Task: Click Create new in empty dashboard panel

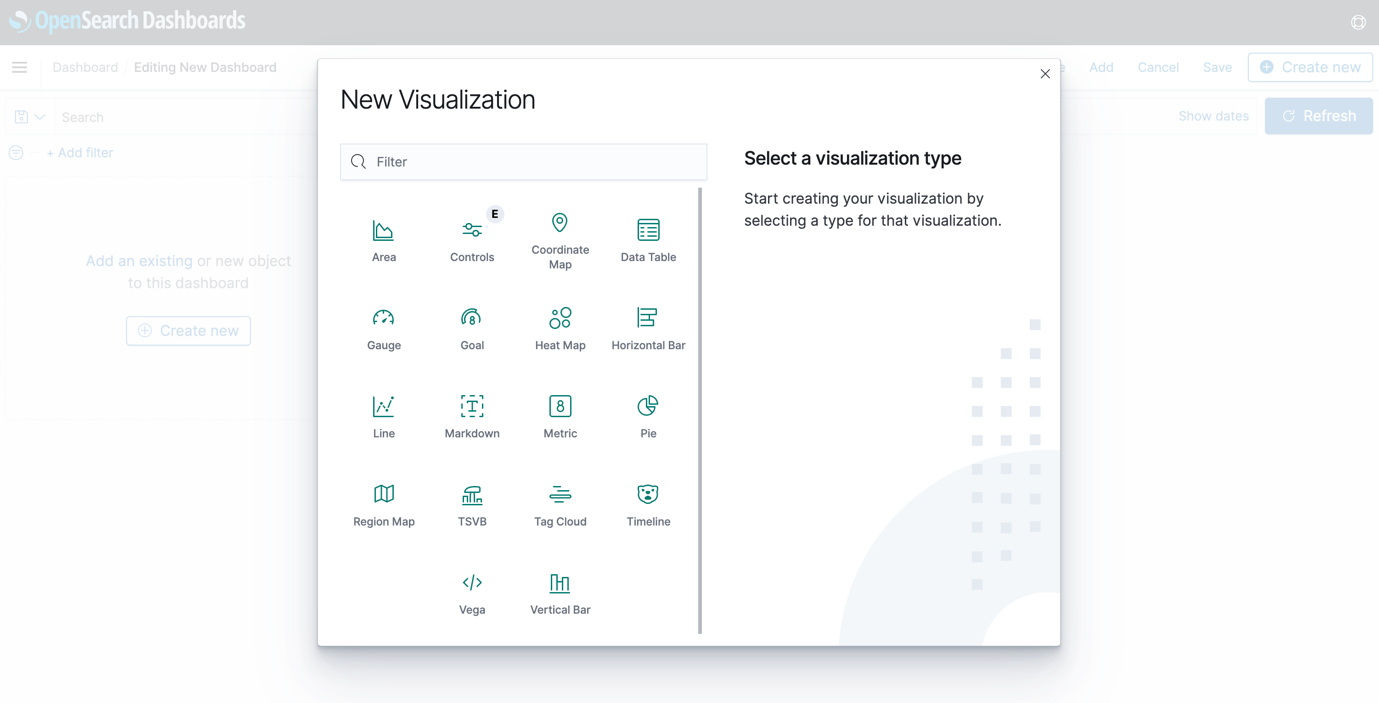Action: [x=188, y=331]
